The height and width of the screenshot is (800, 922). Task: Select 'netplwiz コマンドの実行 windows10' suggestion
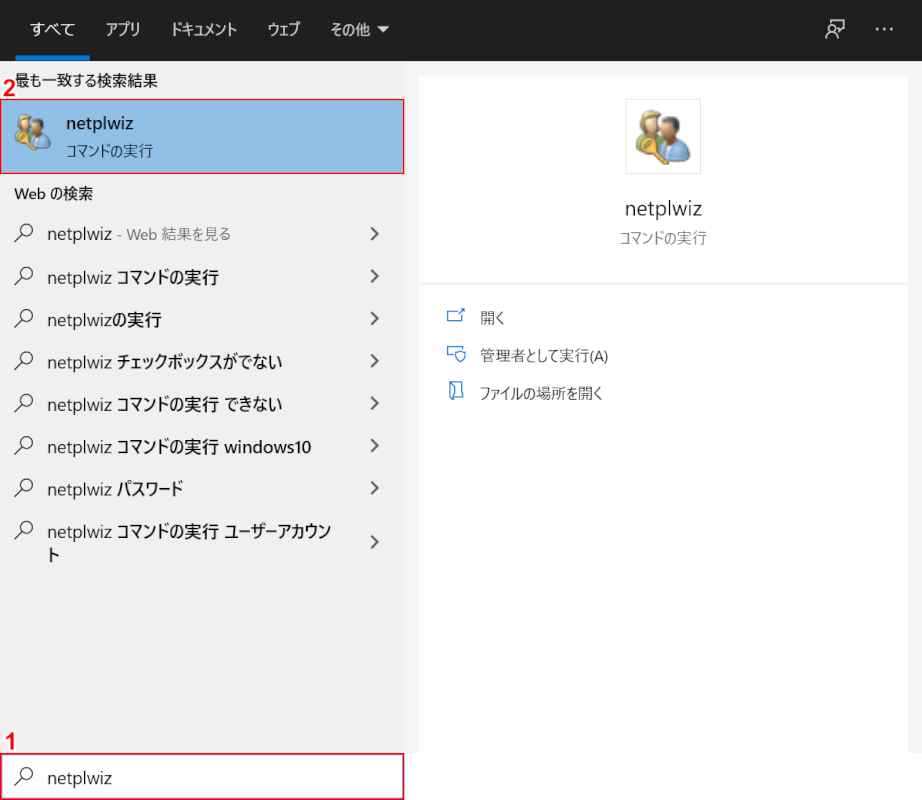click(179, 447)
